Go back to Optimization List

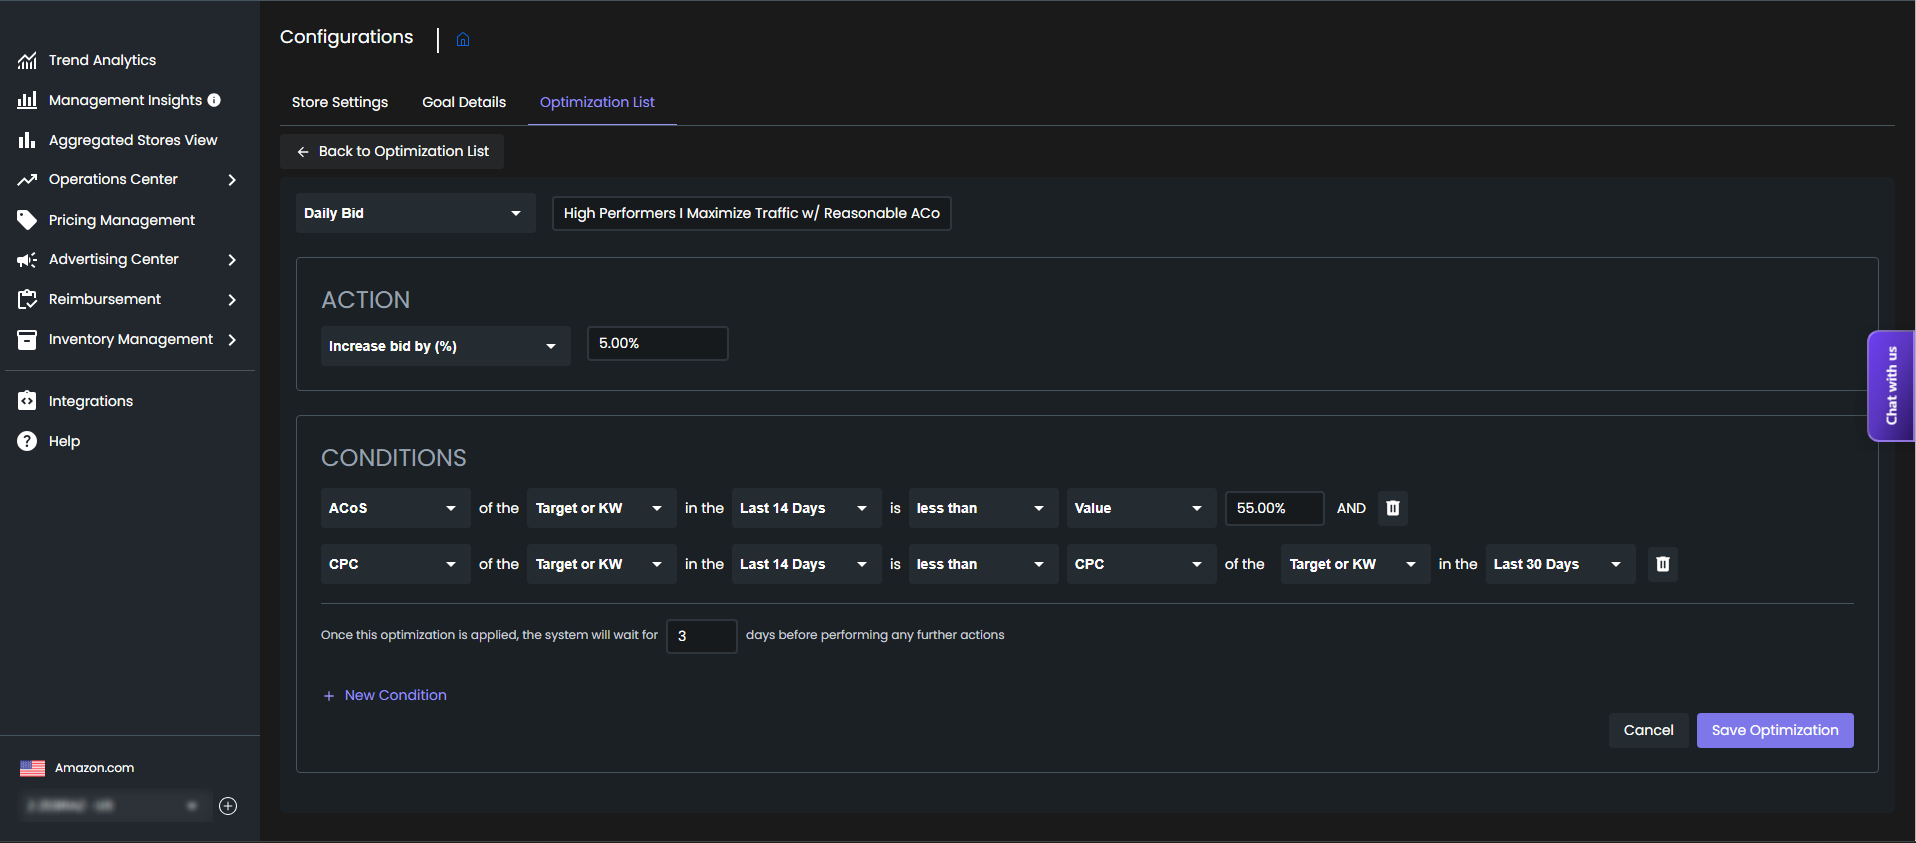pyautogui.click(x=392, y=151)
